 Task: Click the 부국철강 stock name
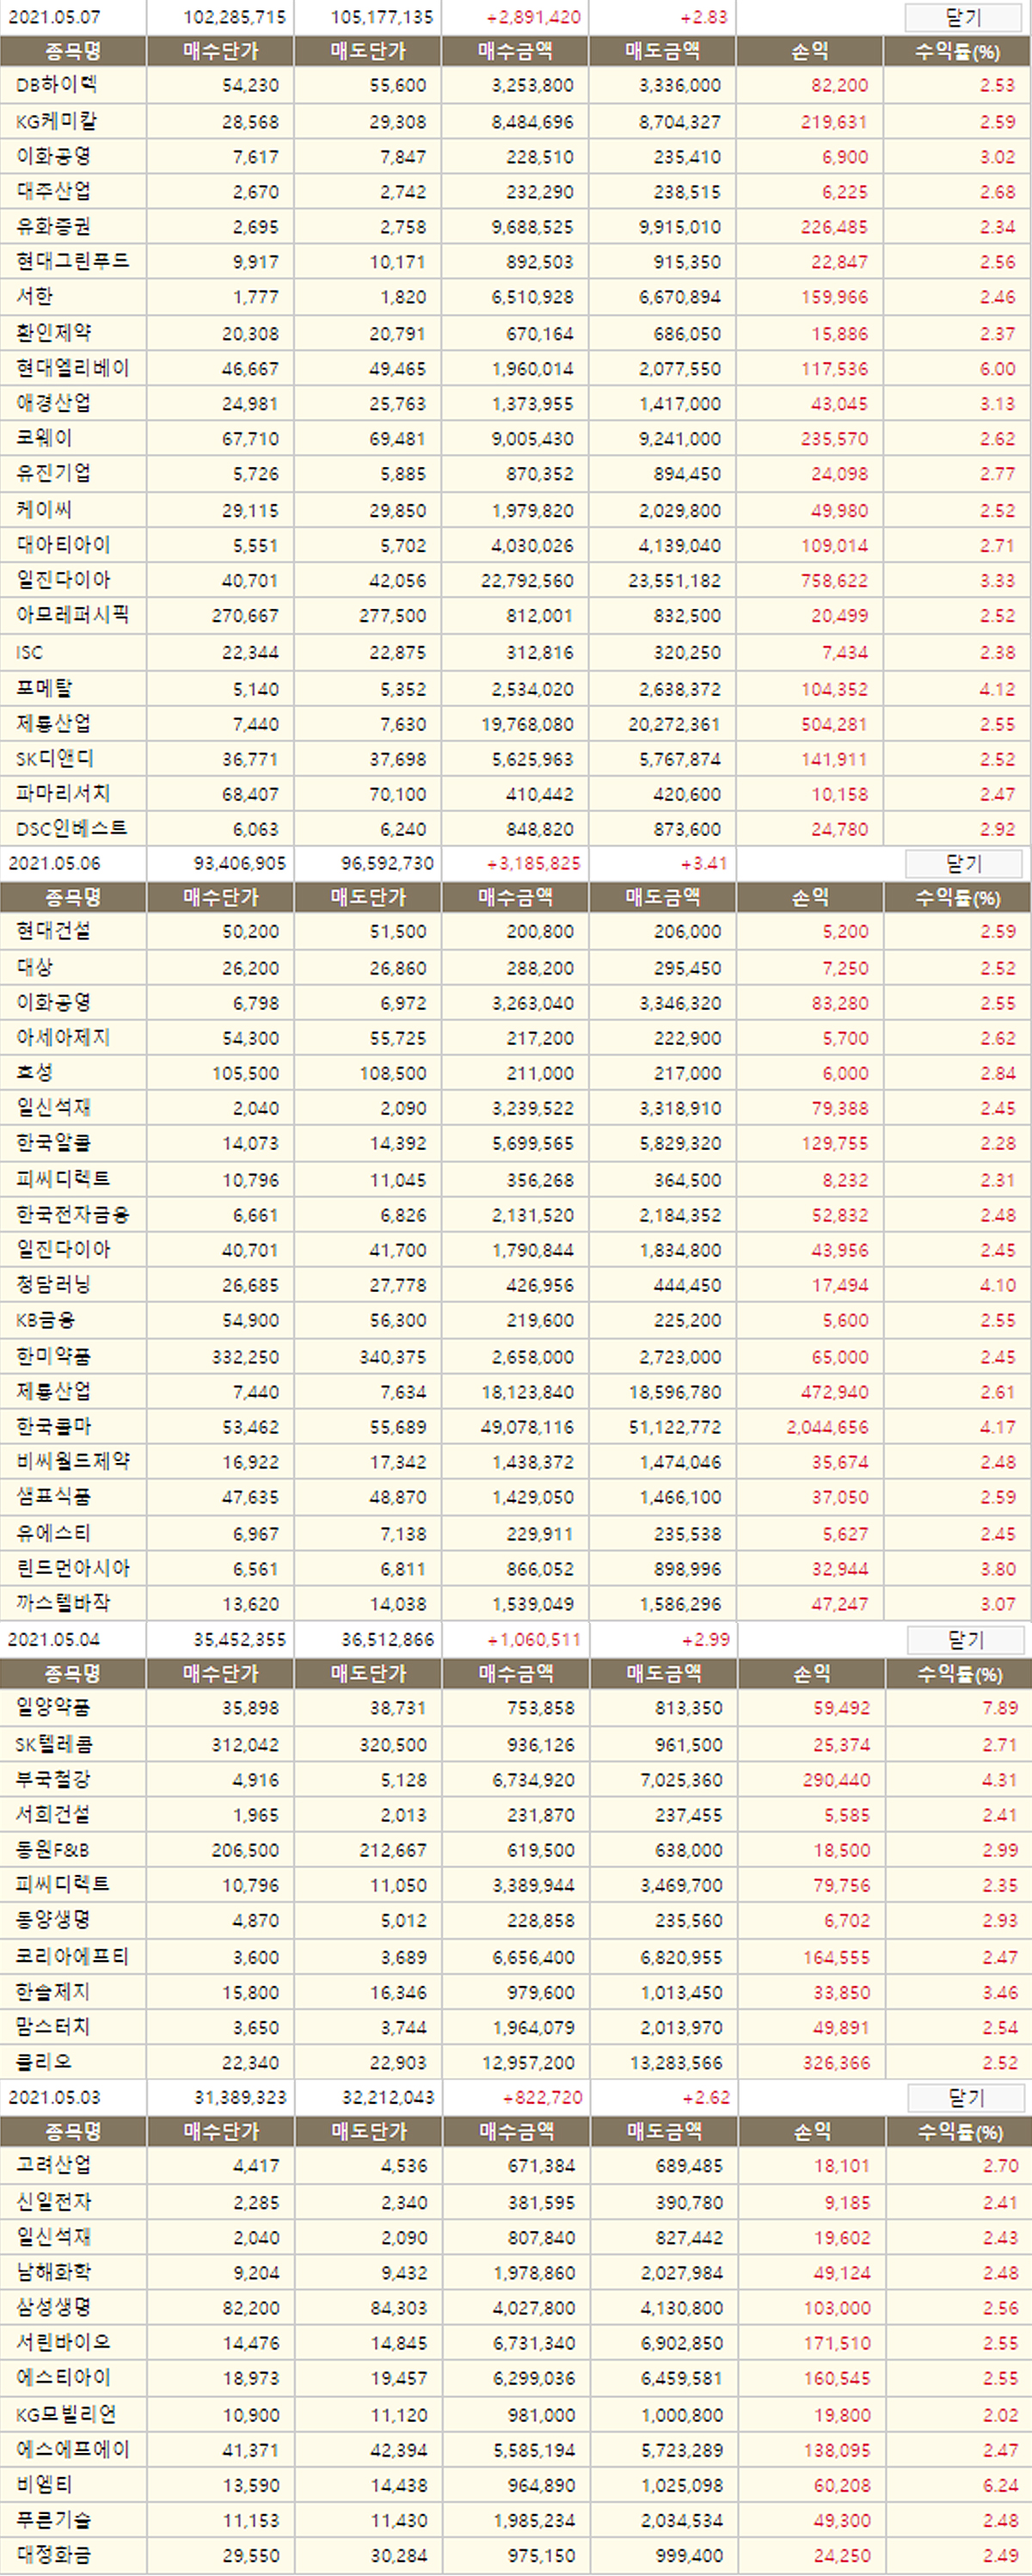(x=53, y=1780)
